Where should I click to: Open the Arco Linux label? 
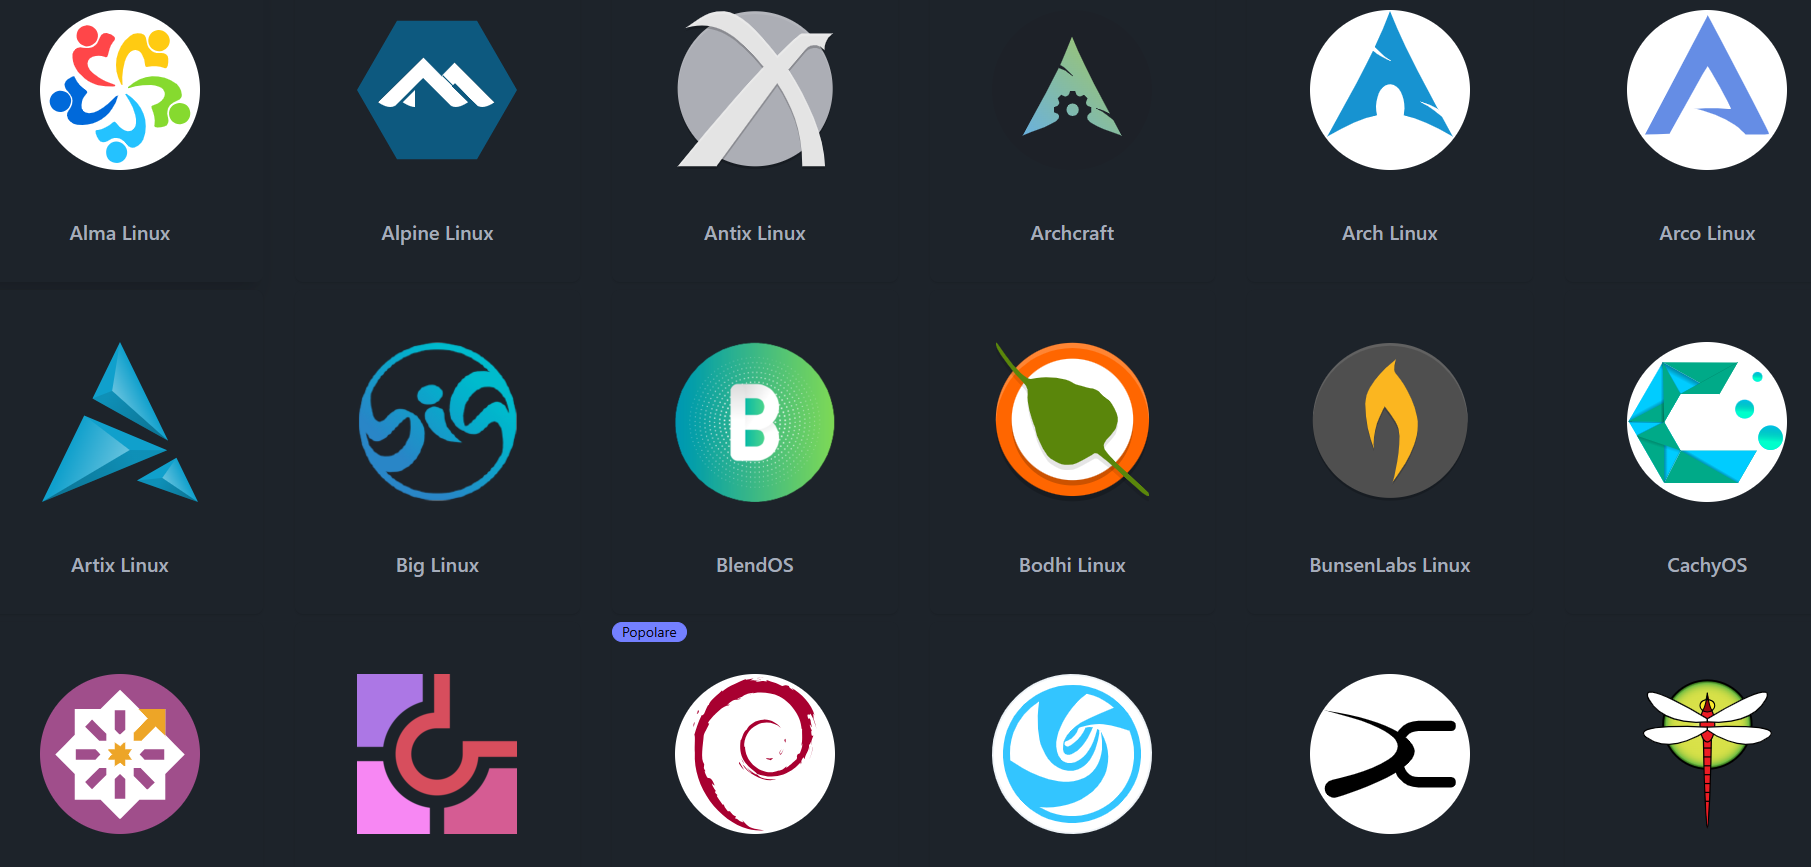[1707, 233]
